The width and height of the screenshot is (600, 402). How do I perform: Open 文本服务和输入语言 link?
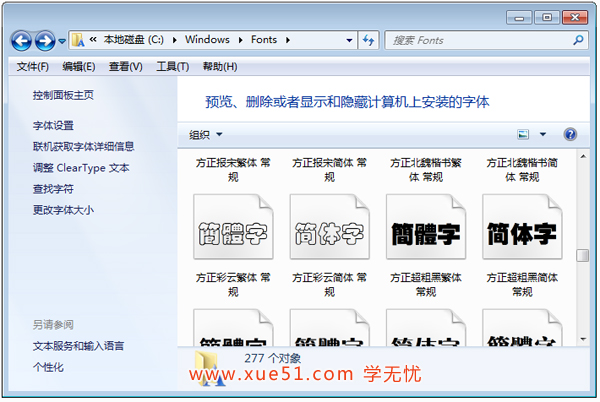click(x=78, y=346)
